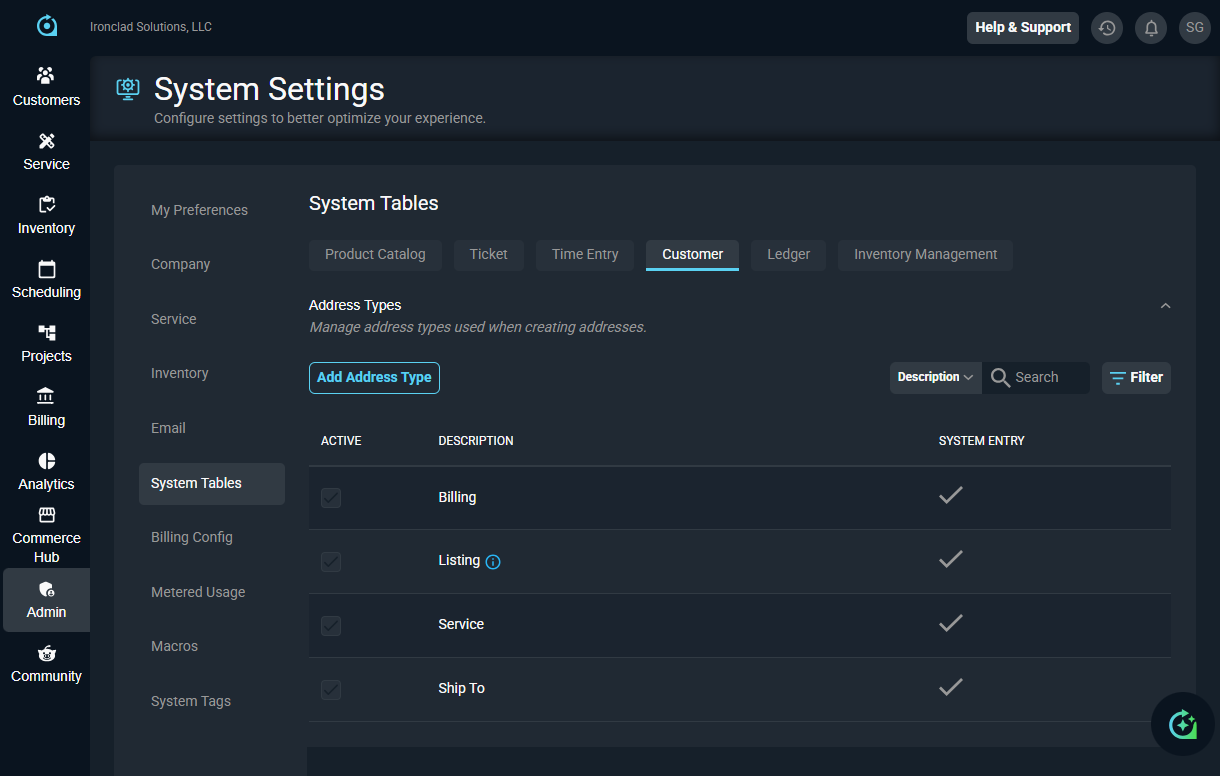
Task: Open the Scheduling calendar icon
Action: (x=46, y=269)
